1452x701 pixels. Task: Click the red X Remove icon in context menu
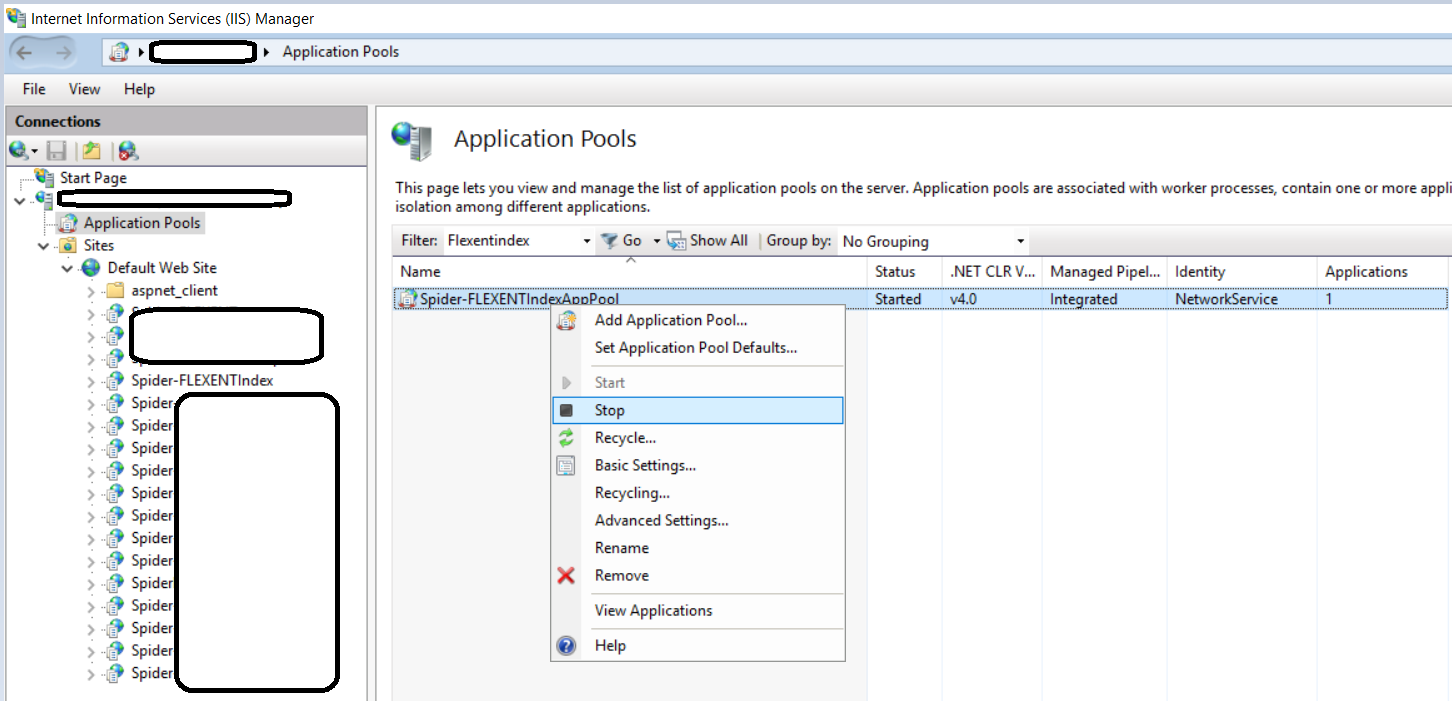point(566,575)
